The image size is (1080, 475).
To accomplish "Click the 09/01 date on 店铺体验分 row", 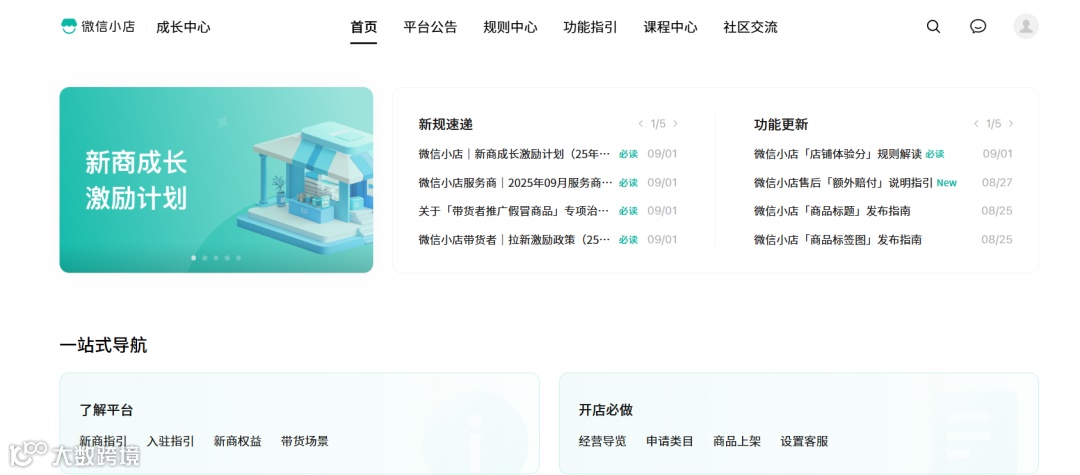I will (x=997, y=154).
